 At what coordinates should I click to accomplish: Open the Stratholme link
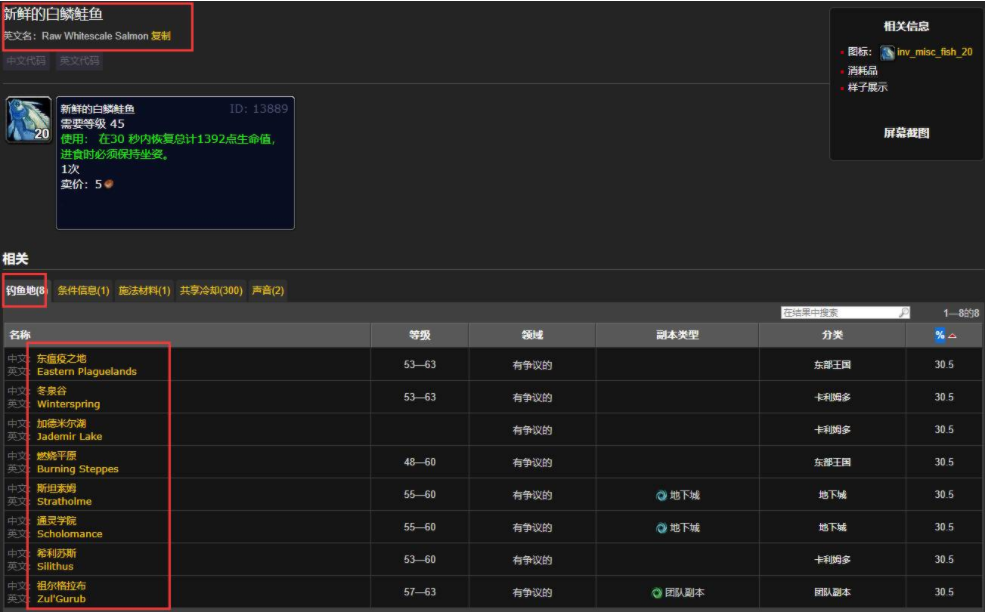tap(64, 502)
